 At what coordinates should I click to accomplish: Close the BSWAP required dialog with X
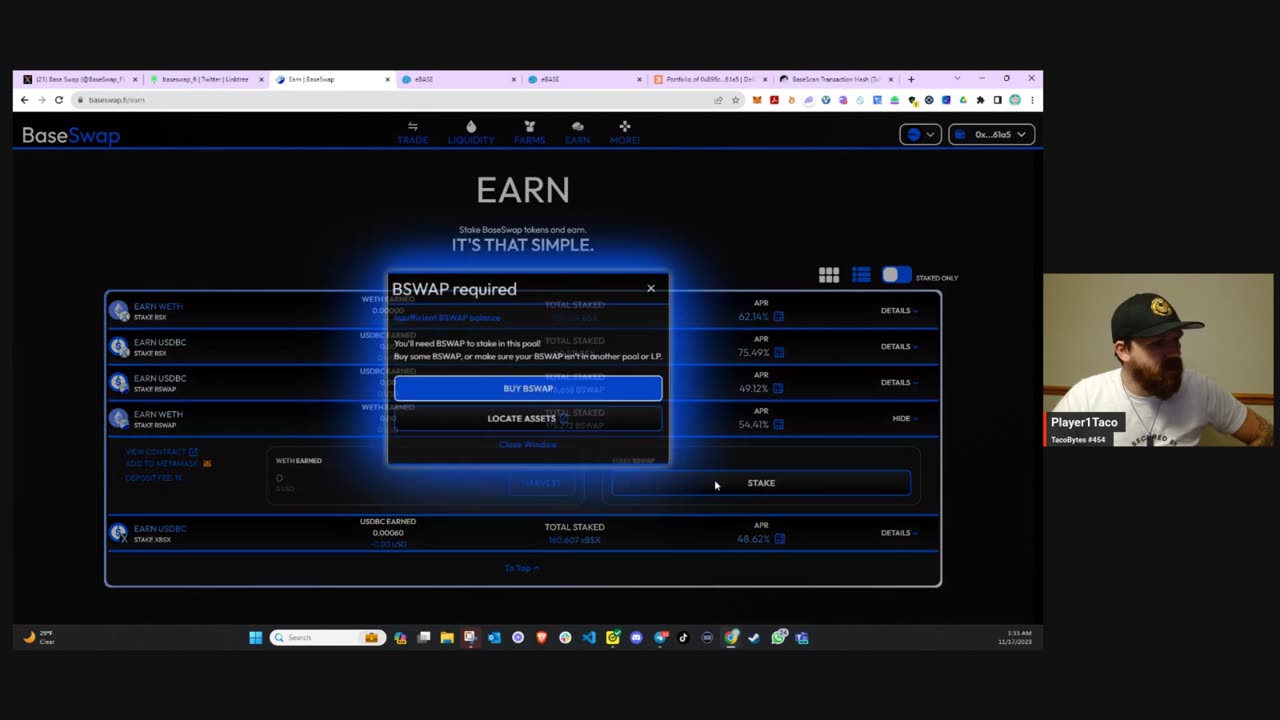point(651,289)
